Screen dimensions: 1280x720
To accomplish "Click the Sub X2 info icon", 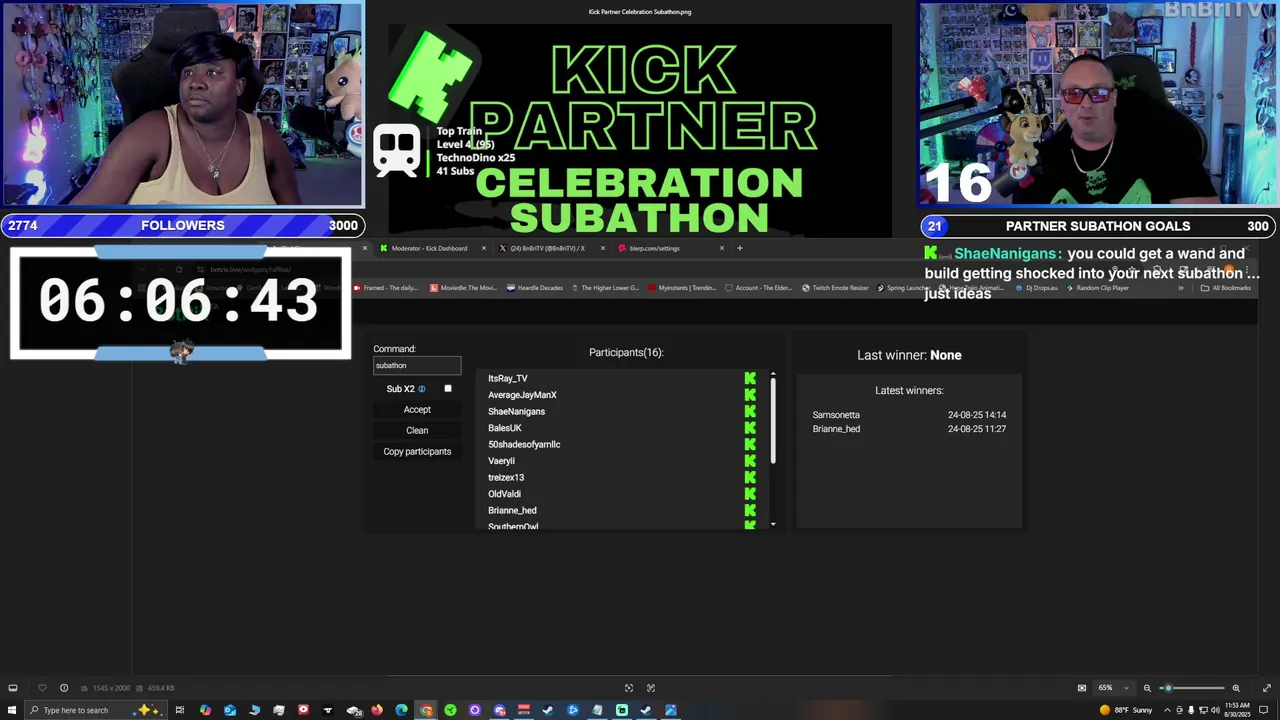I will pos(421,389).
